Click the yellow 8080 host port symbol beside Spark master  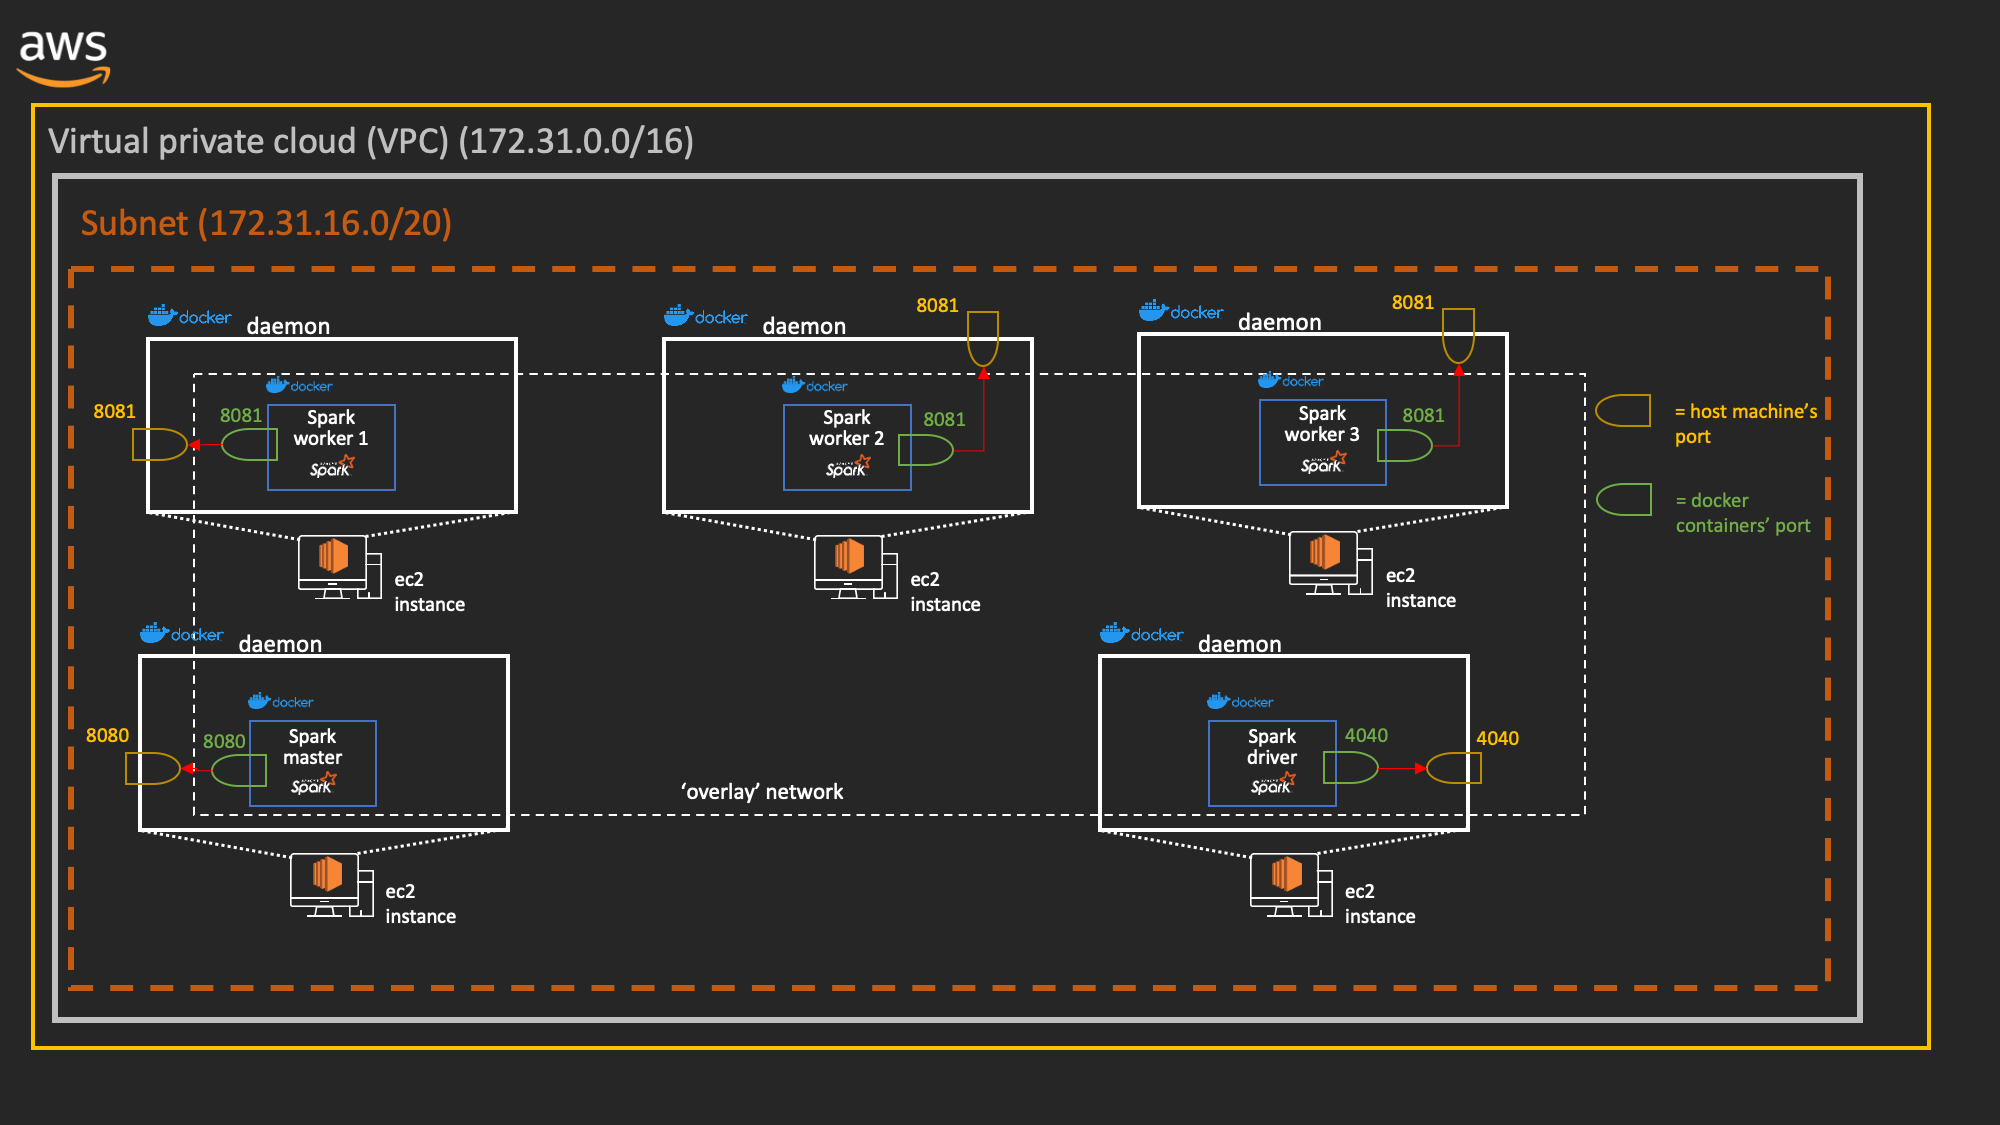click(150, 768)
